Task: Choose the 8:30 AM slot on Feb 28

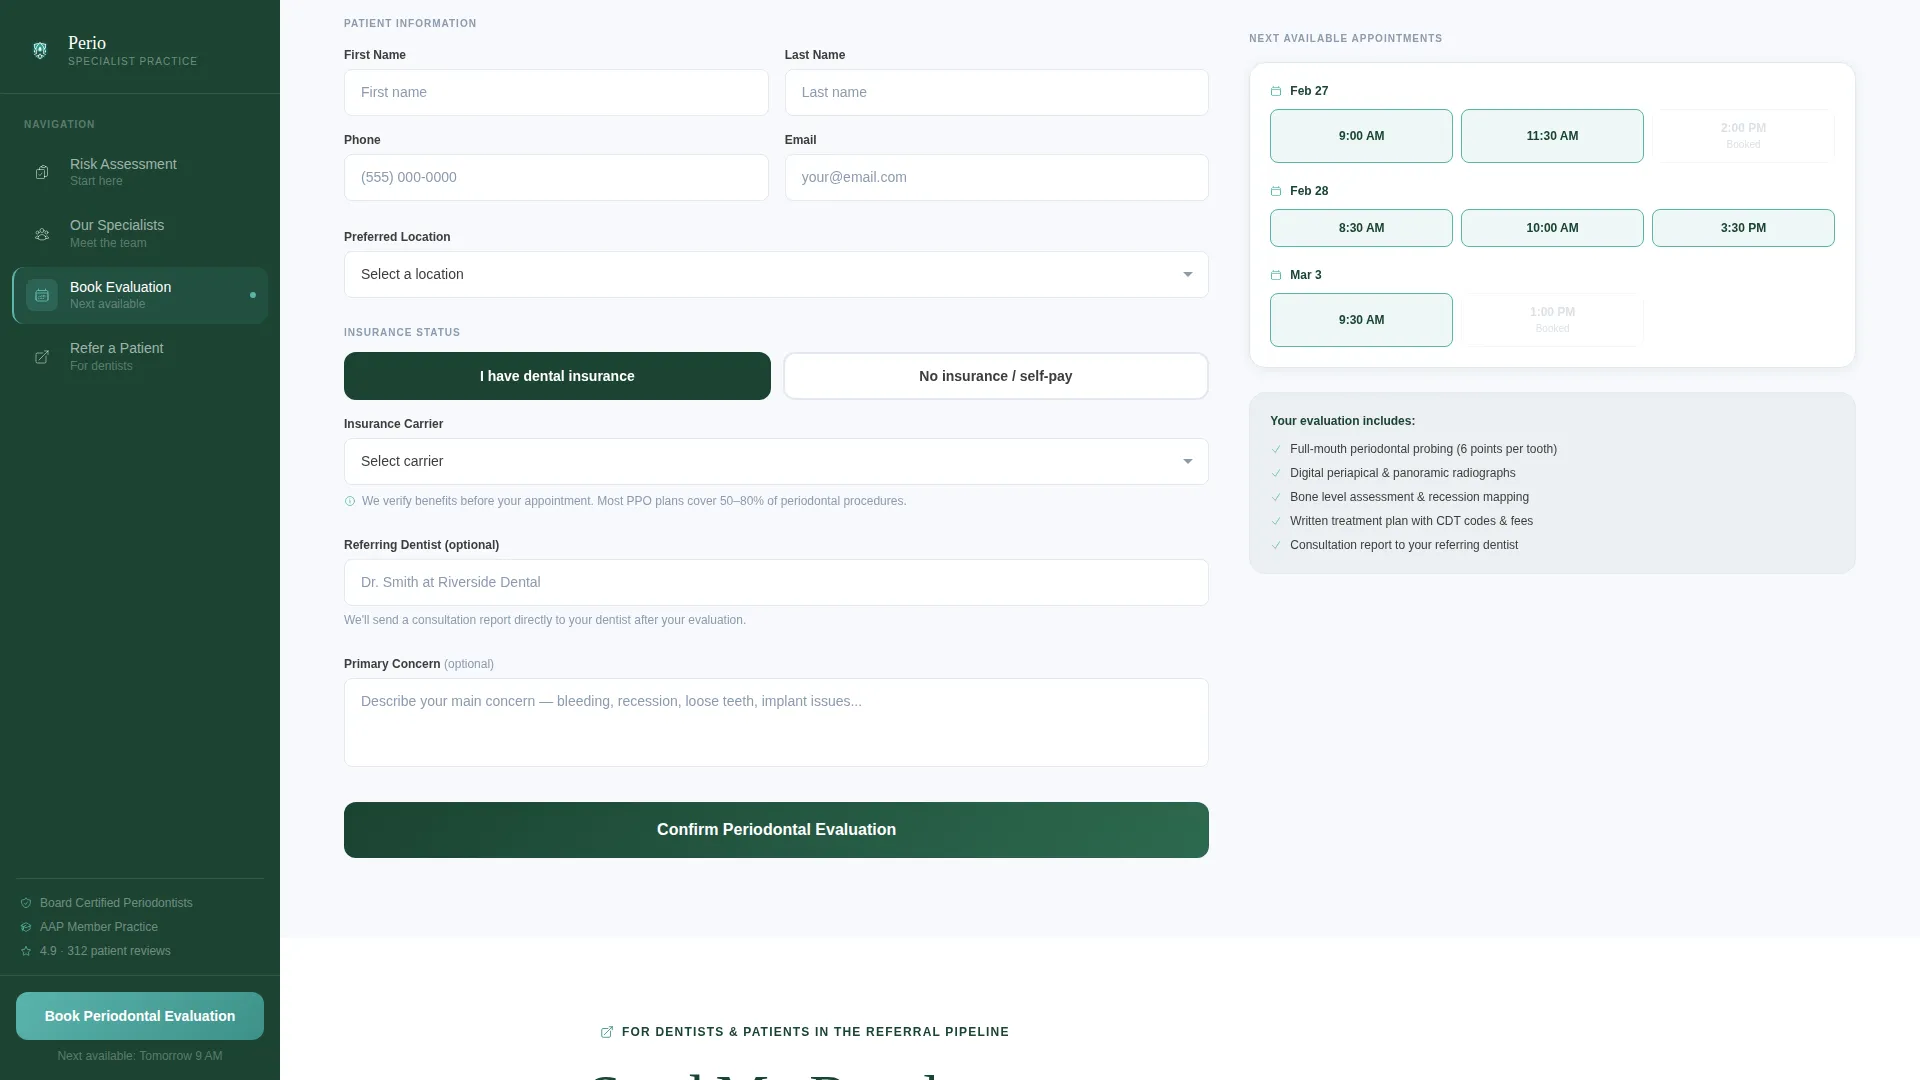Action: tap(1361, 228)
